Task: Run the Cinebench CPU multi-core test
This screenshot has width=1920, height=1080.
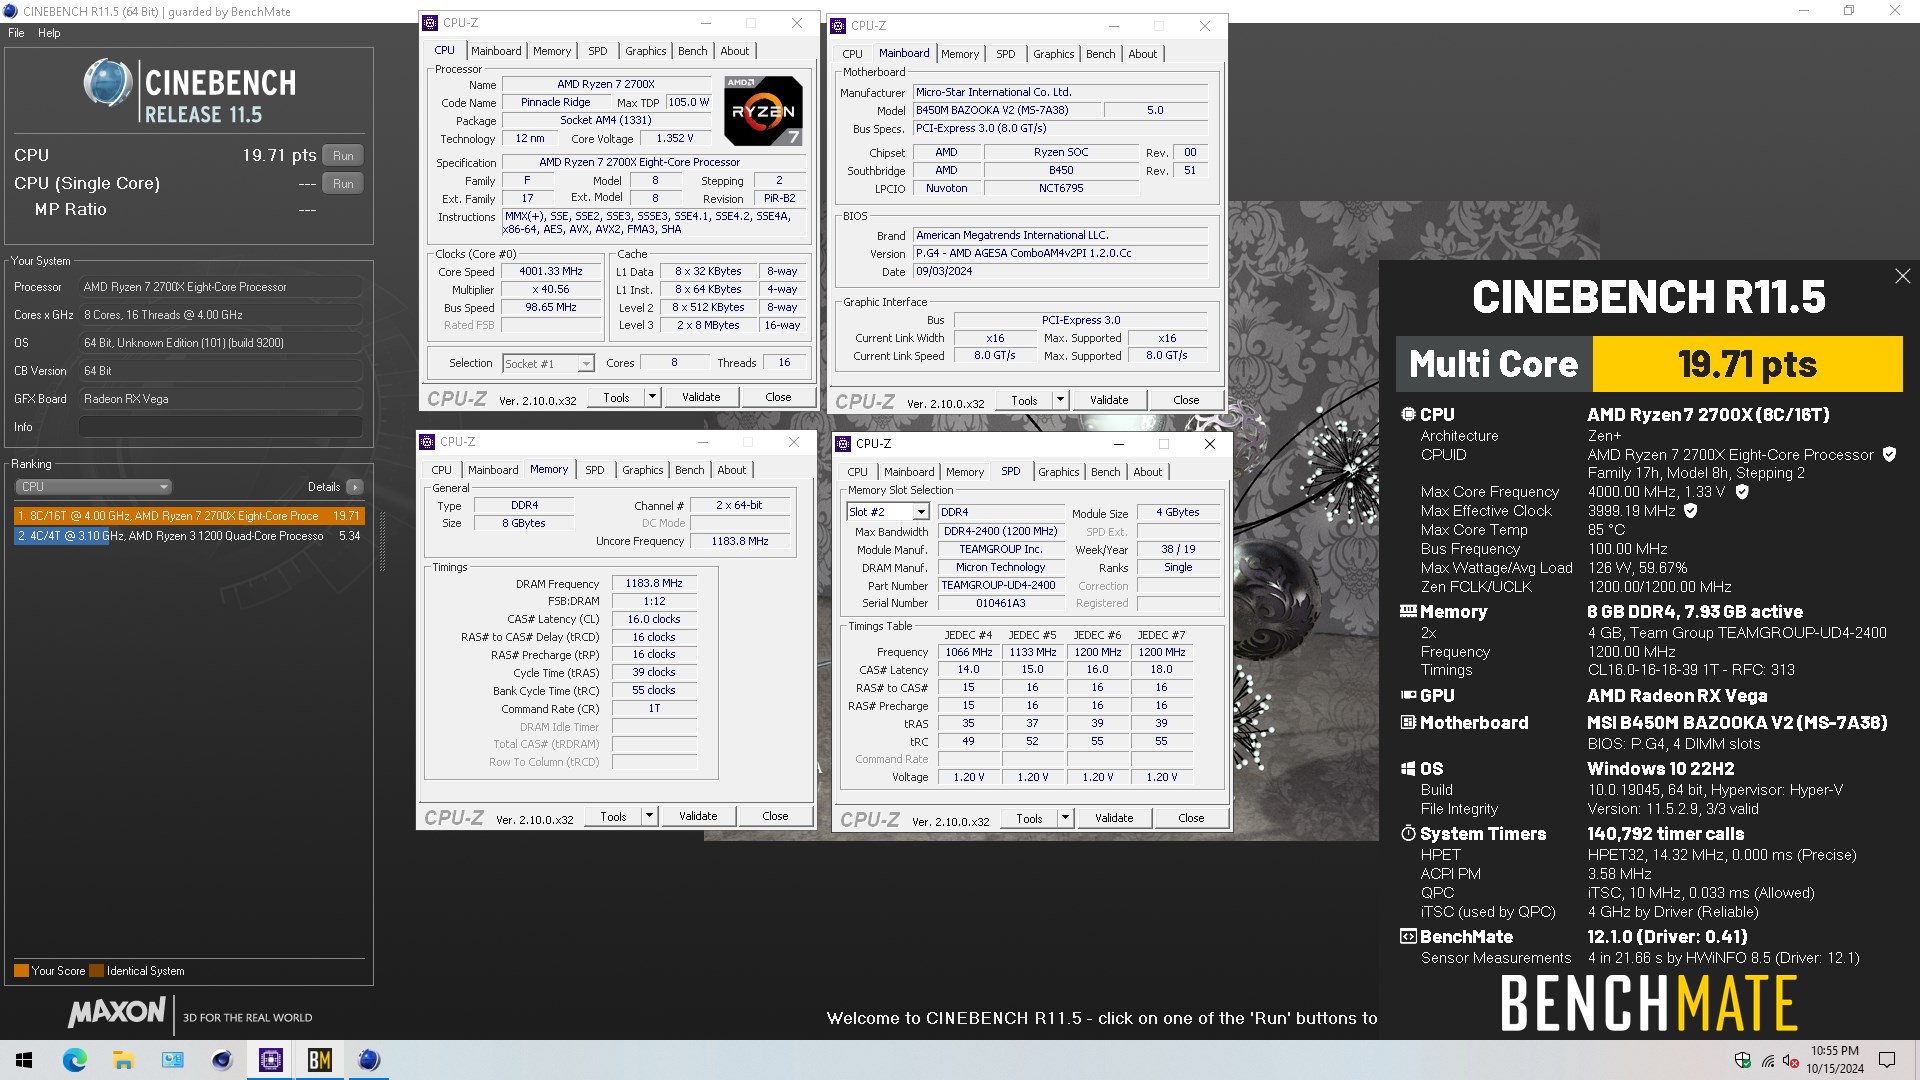Action: pos(343,155)
